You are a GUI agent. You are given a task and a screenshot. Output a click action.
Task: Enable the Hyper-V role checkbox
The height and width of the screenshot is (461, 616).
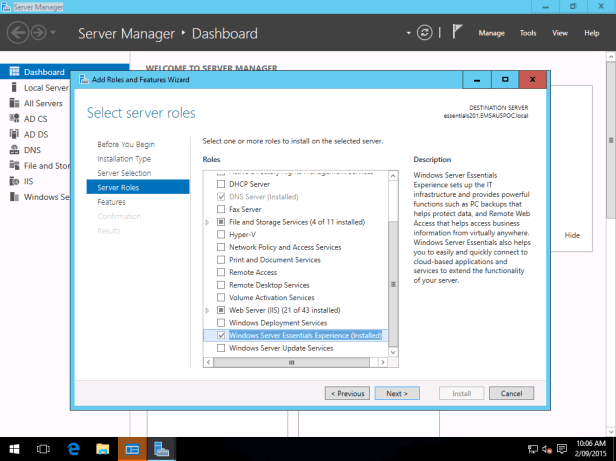221,234
